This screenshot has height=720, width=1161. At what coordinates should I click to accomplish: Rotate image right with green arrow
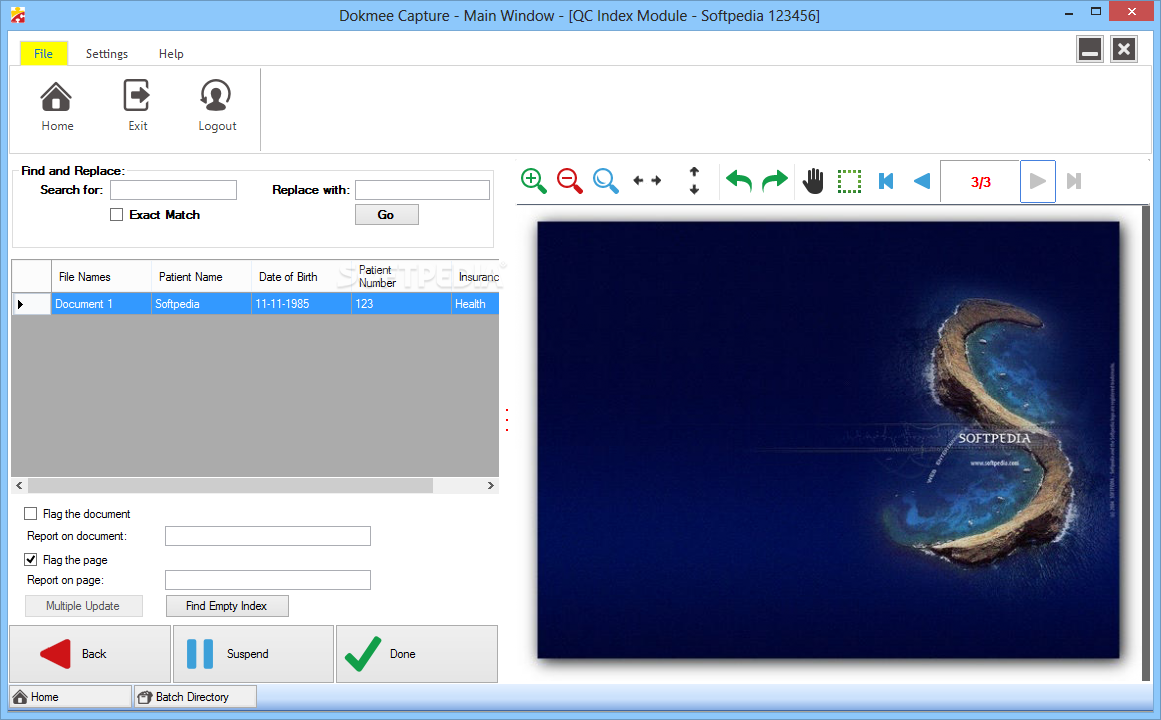(x=775, y=181)
